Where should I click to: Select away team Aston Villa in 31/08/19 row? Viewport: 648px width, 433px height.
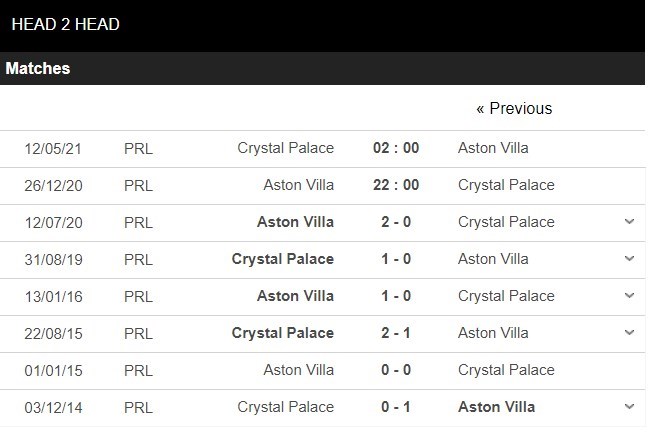(493, 259)
